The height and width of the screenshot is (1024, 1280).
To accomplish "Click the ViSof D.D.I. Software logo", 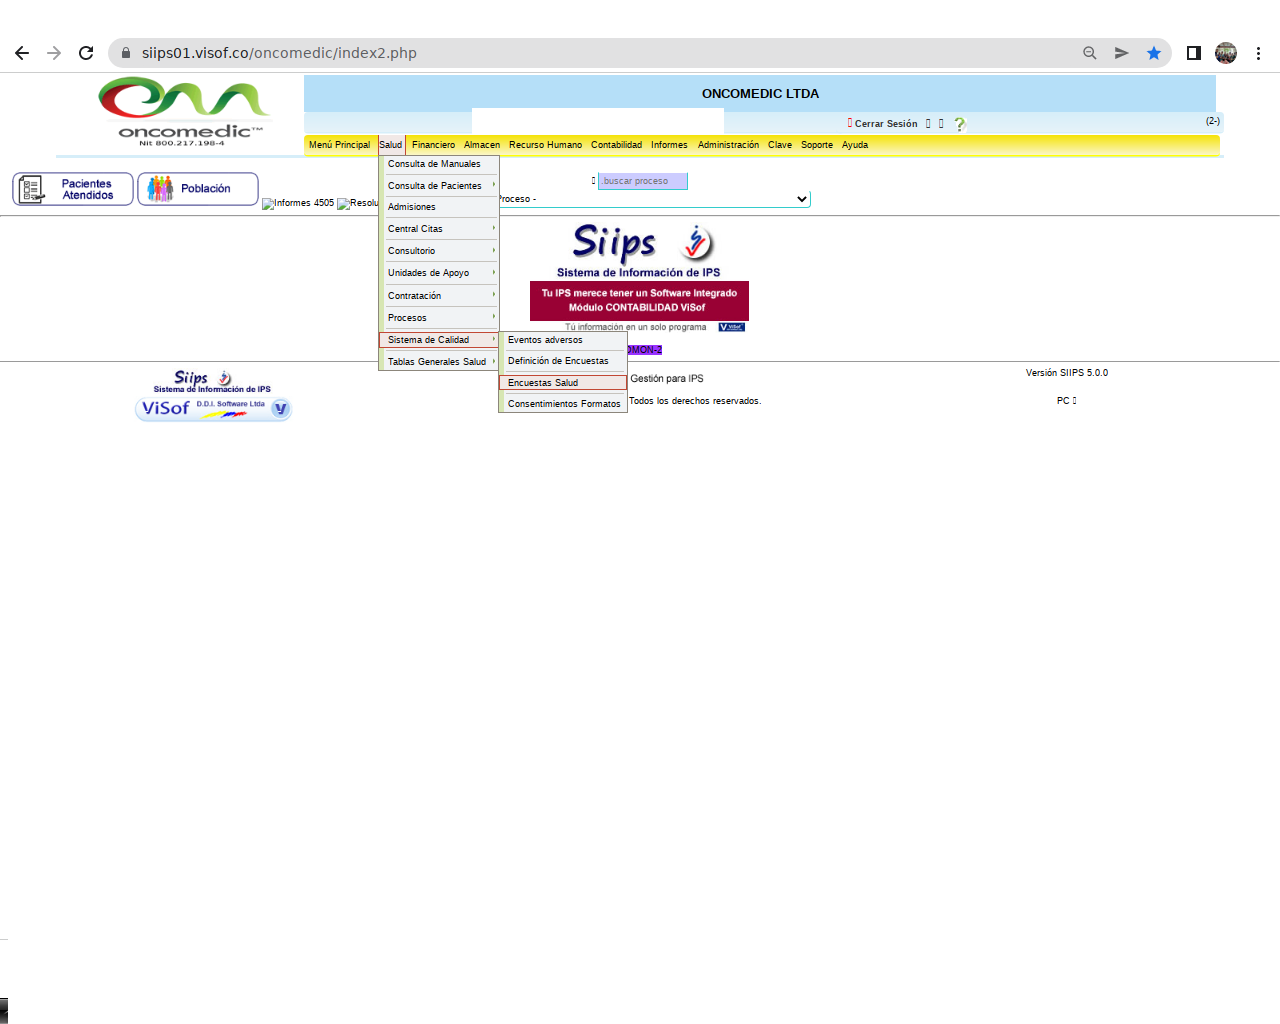I will click(x=213, y=408).
